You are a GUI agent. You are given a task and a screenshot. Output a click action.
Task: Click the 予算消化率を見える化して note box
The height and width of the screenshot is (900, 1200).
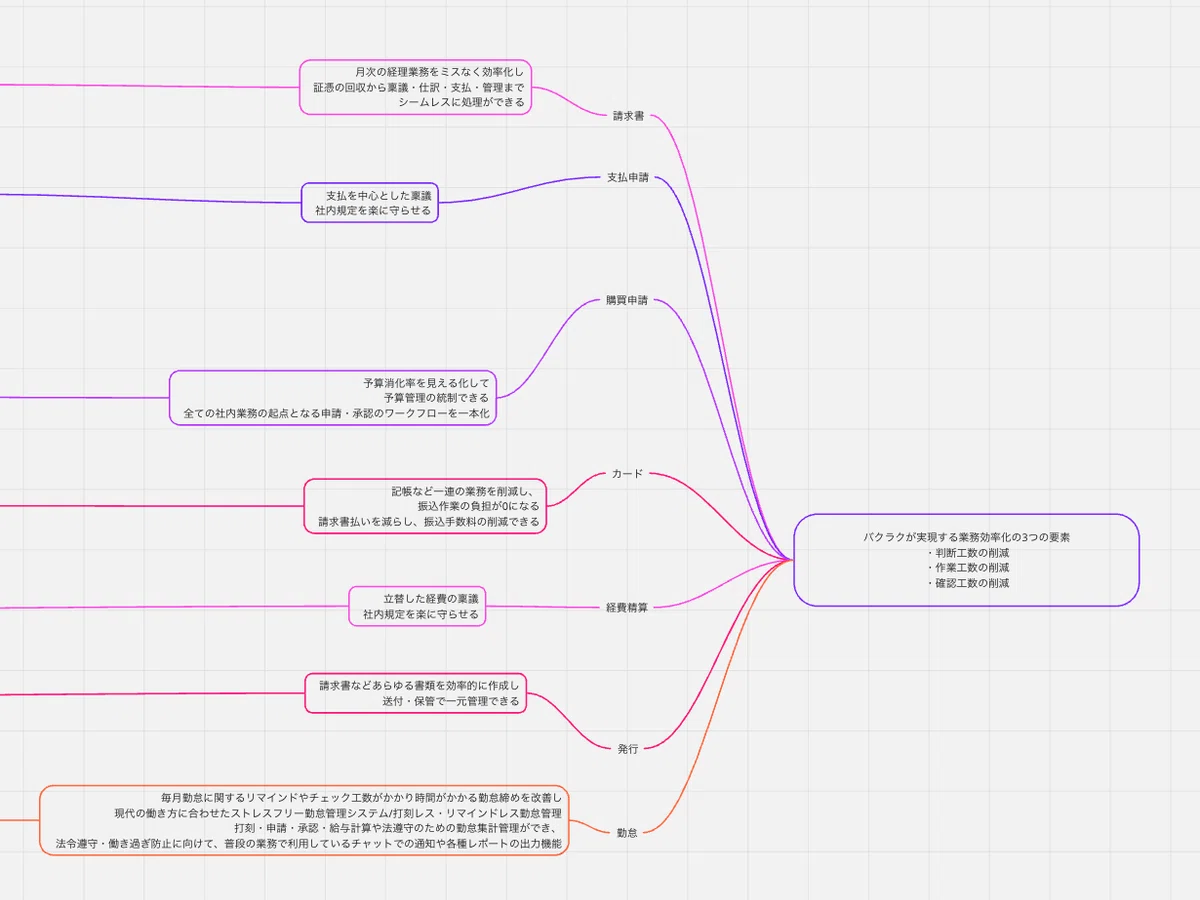(333, 398)
